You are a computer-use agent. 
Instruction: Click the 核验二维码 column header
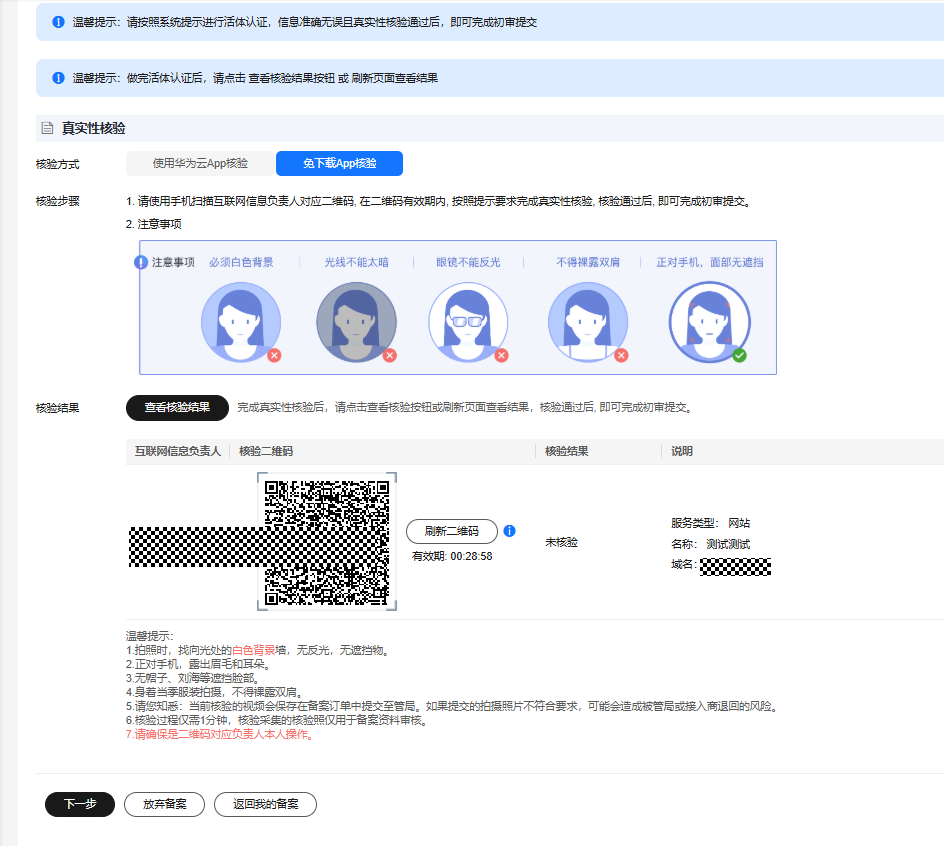[266, 451]
